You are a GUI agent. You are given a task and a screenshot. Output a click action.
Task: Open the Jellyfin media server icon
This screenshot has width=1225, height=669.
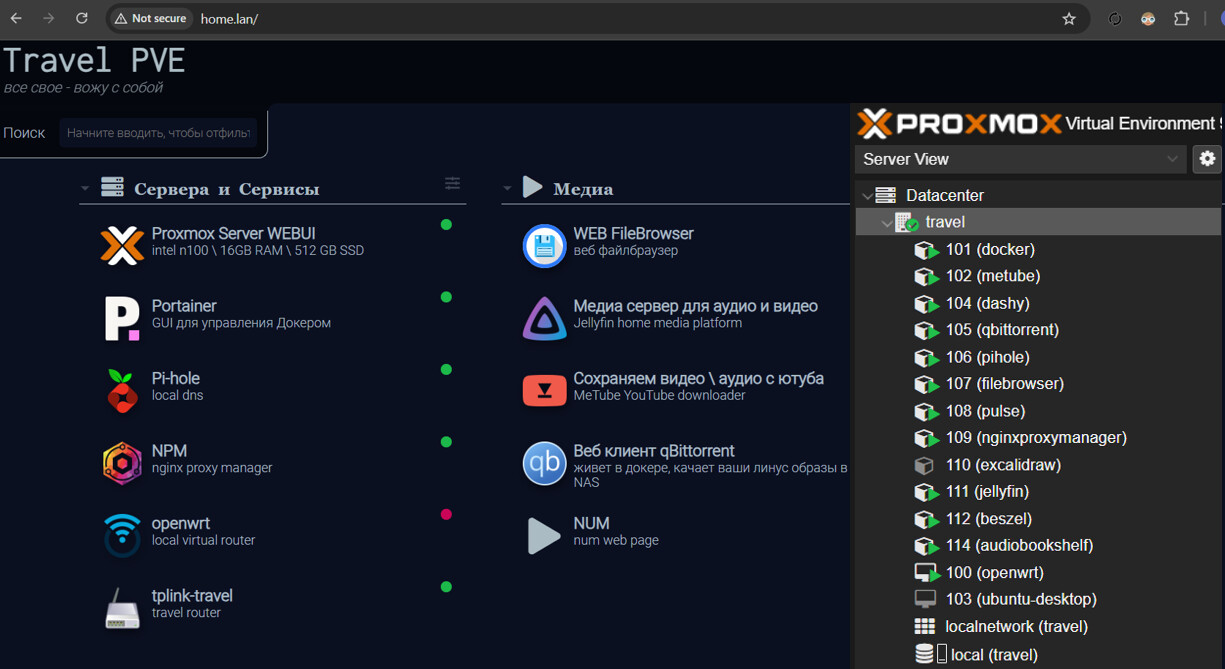[544, 318]
